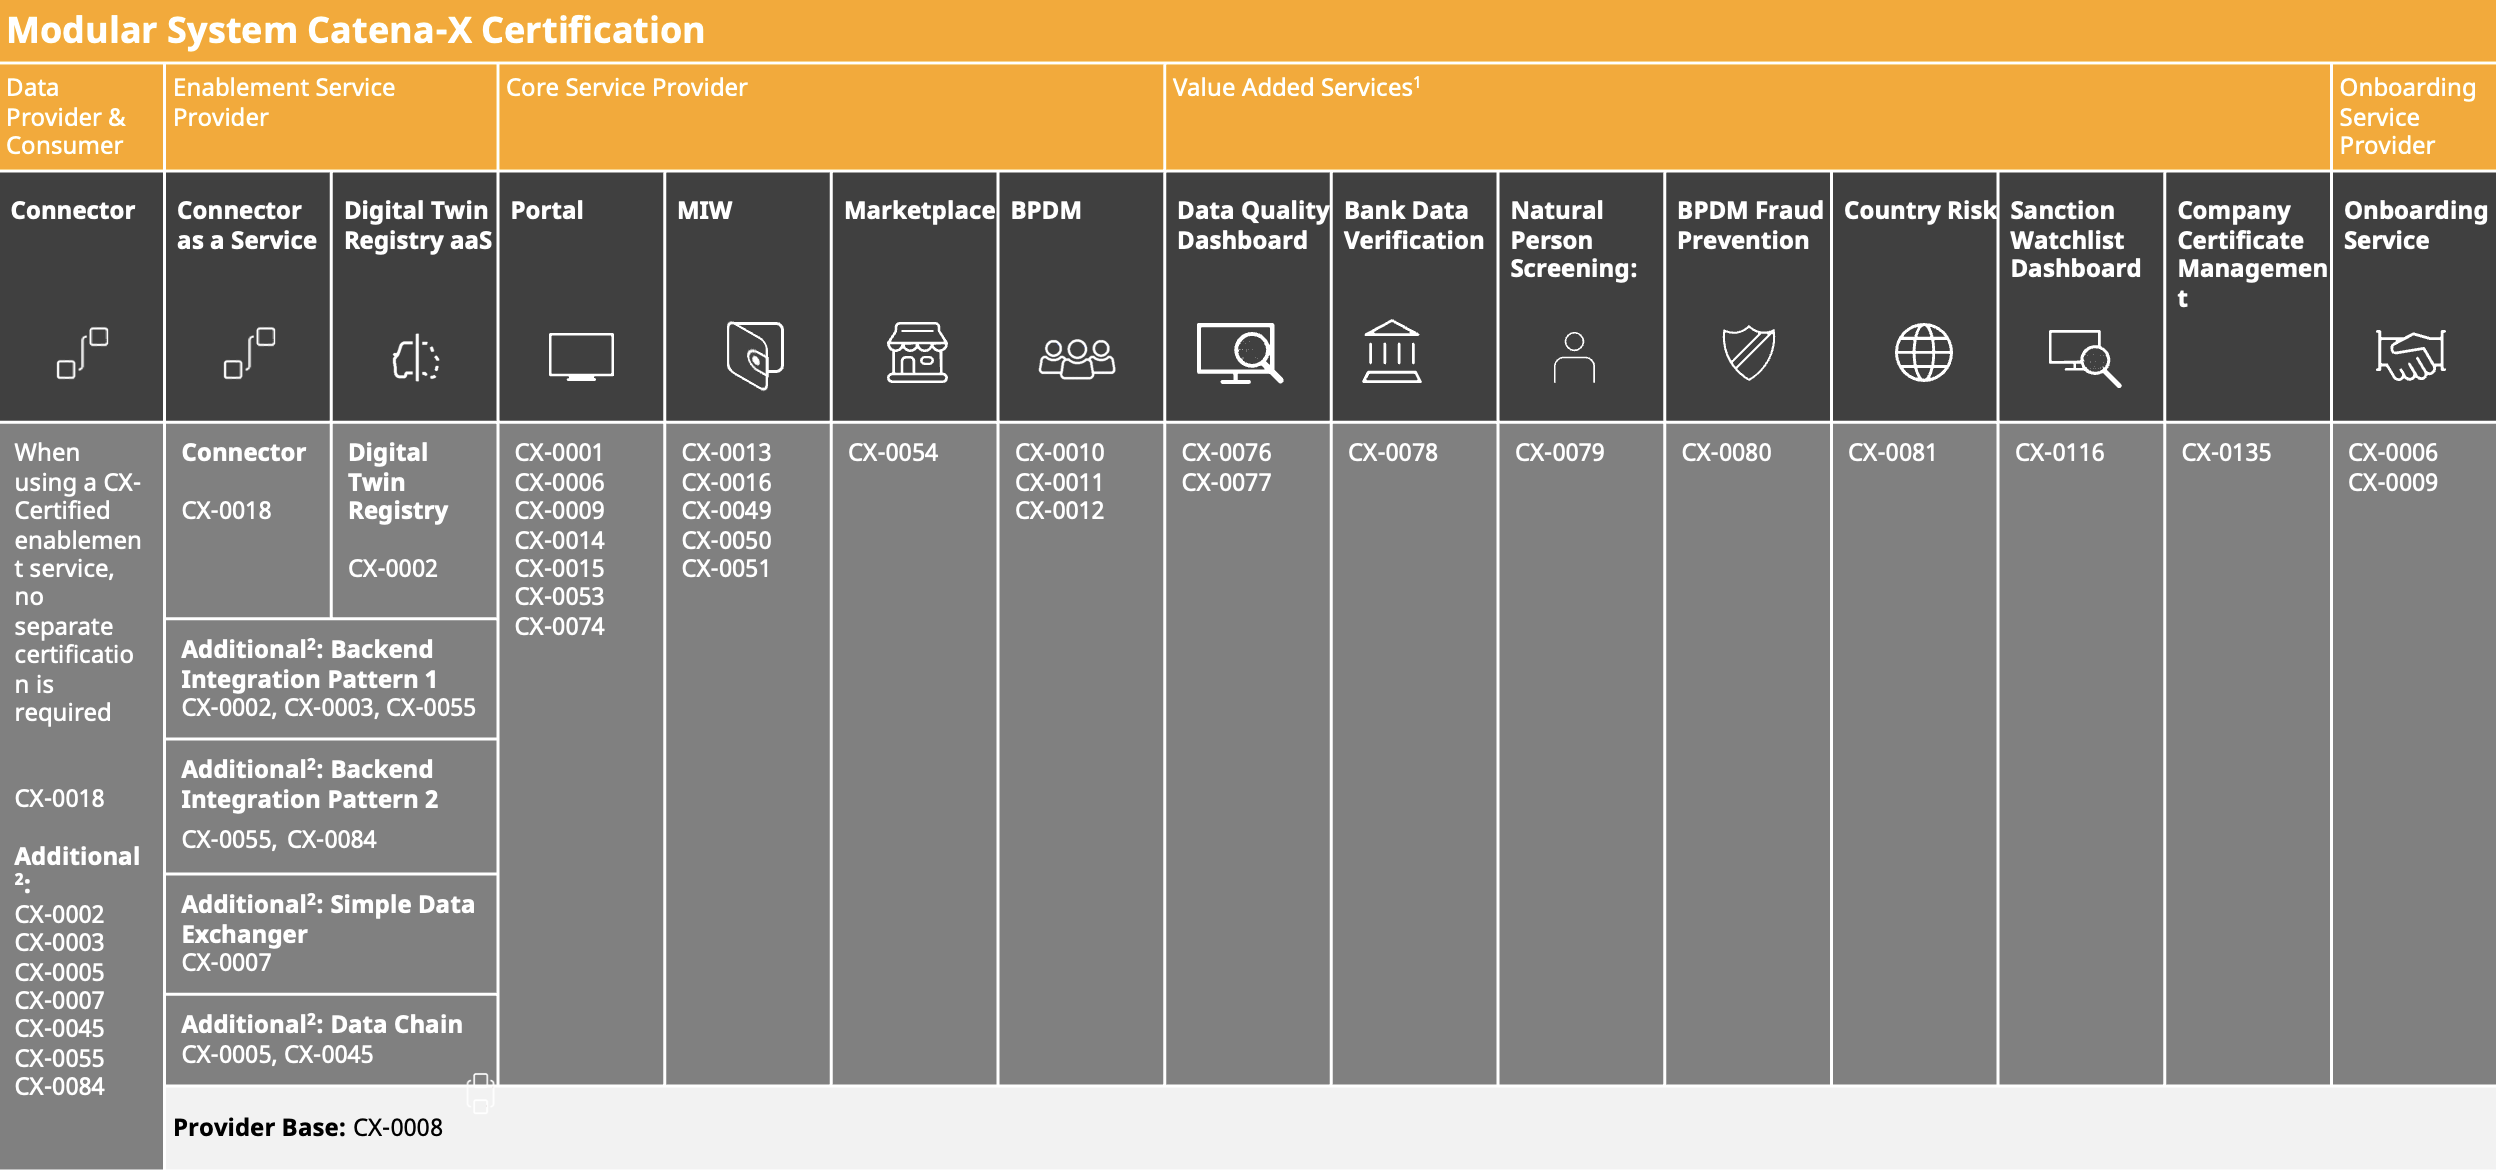Viewport: 2496px width, 1174px height.
Task: Click CX-0051 in the MIW column
Action: [x=726, y=568]
